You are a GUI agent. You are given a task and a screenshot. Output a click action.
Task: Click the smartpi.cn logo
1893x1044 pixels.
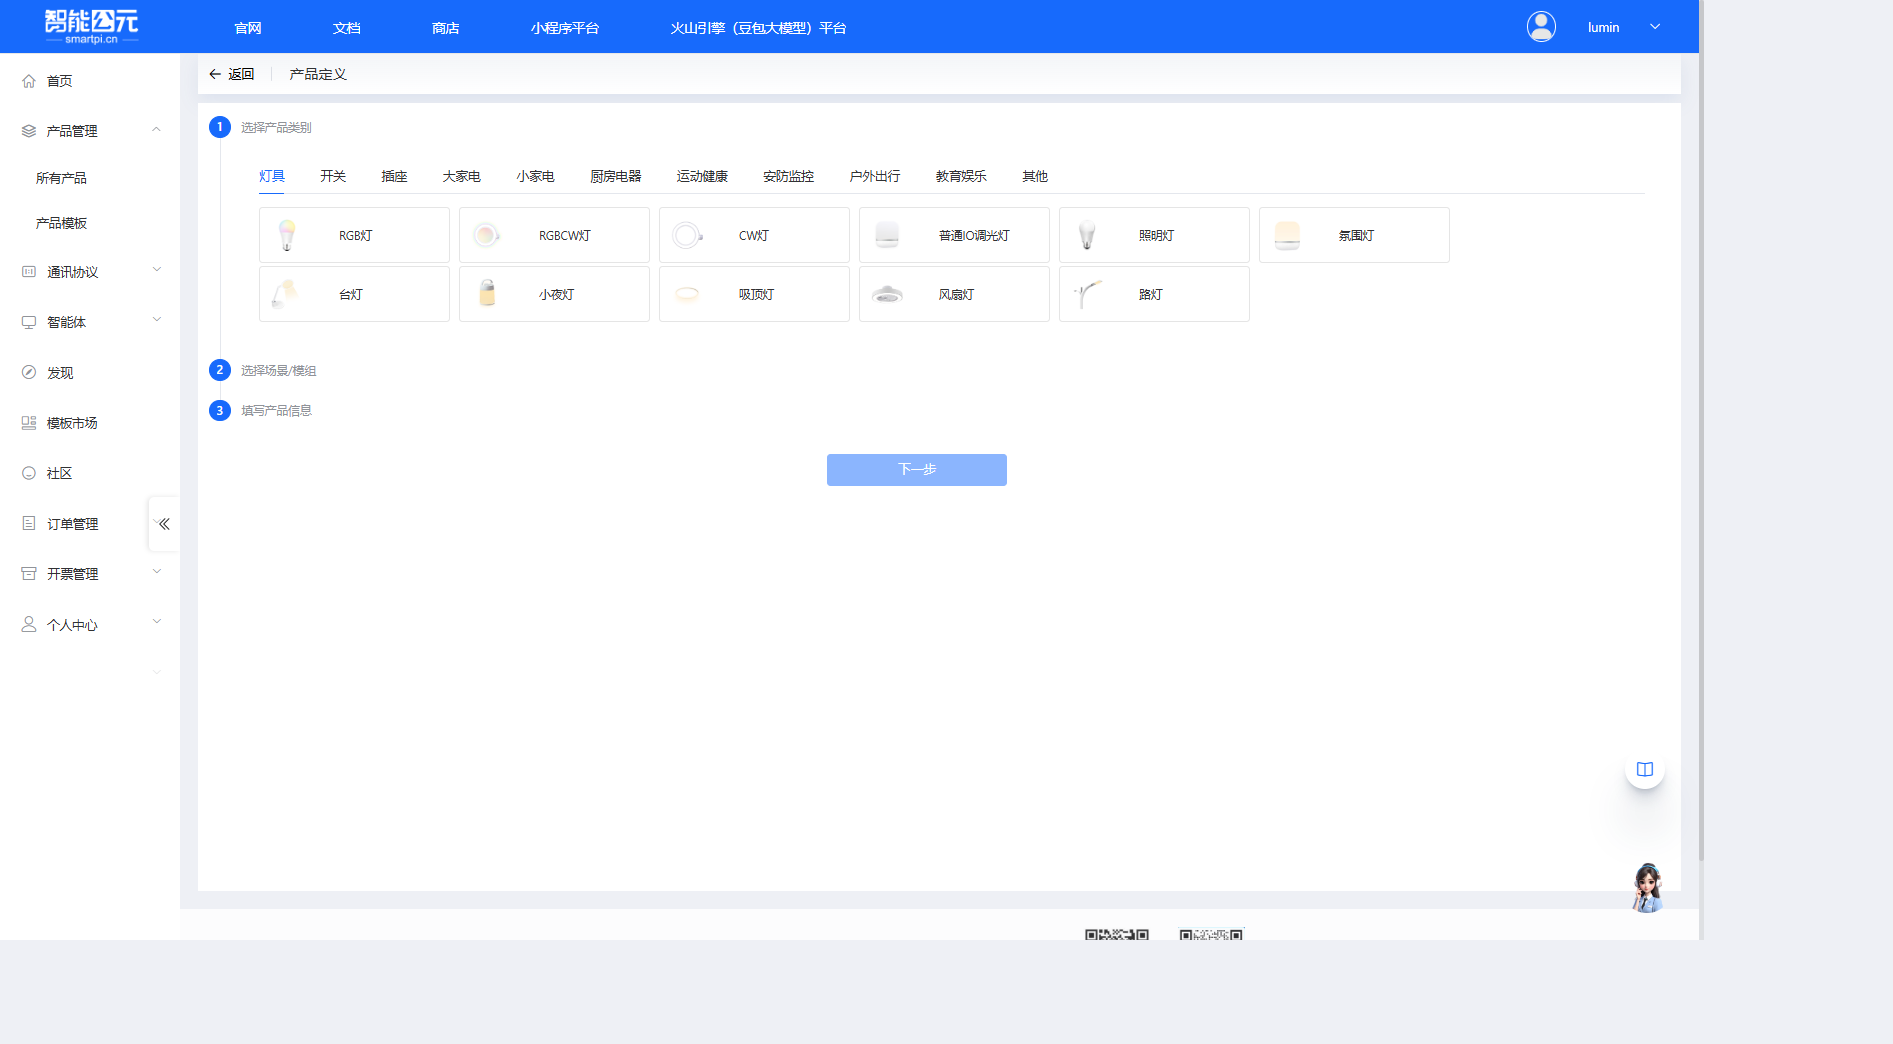[91, 26]
